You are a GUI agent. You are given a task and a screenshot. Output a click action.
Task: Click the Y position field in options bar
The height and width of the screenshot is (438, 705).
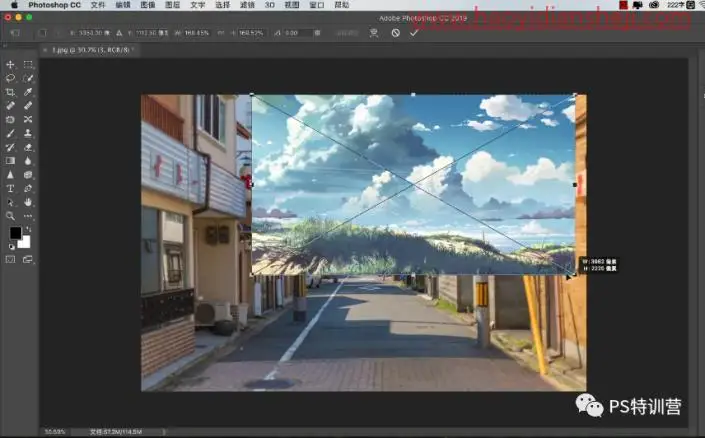click(x=152, y=33)
